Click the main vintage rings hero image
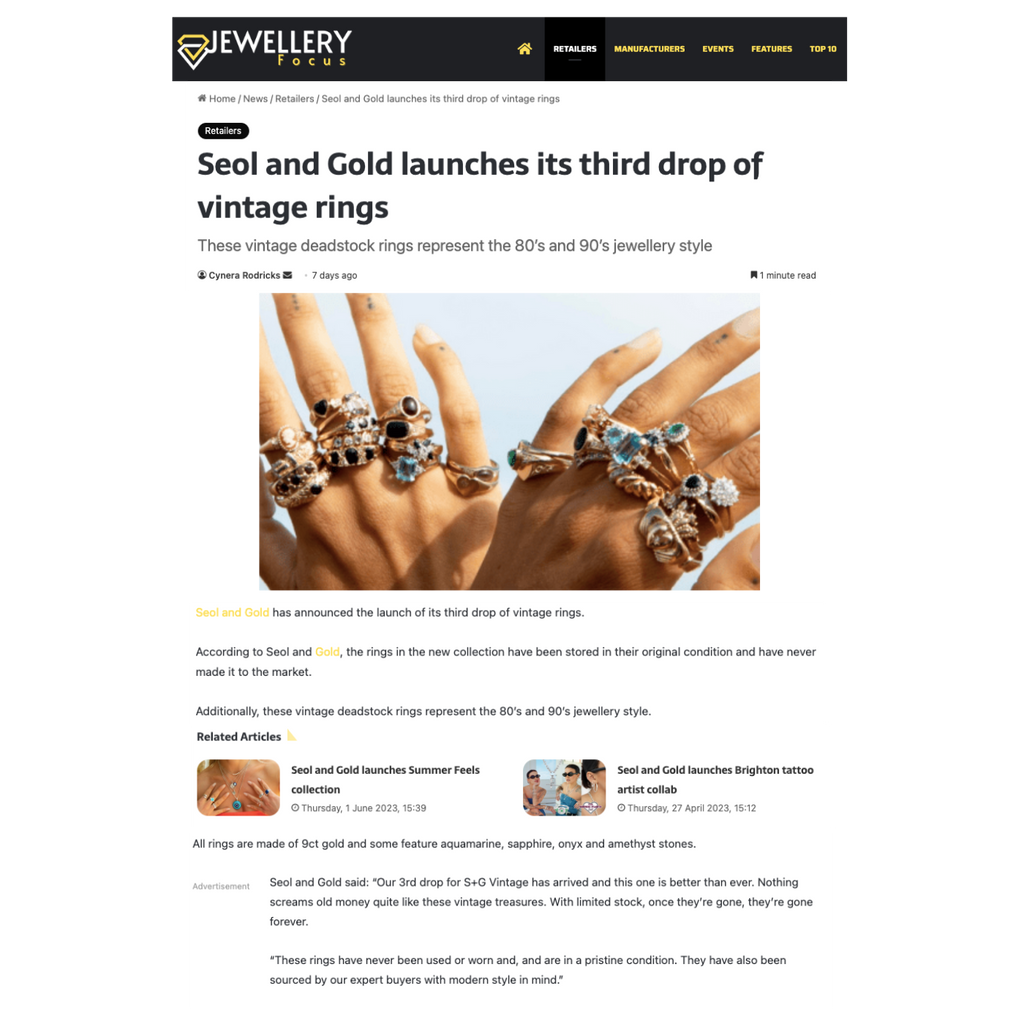Viewport: 1024px width, 1024px height. tap(509, 441)
